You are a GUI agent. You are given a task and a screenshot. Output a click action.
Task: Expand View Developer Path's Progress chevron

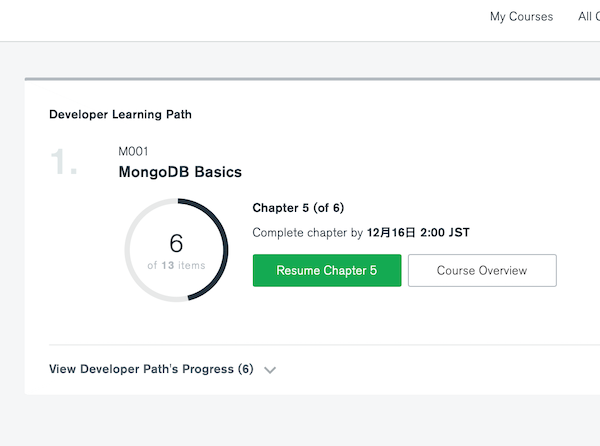(x=270, y=370)
